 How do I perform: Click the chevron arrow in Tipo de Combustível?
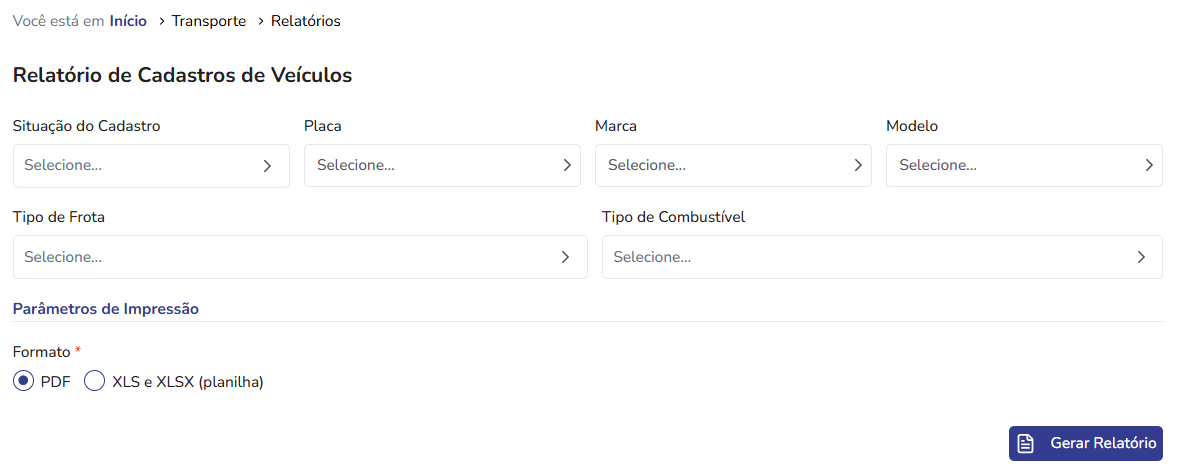[1141, 257]
